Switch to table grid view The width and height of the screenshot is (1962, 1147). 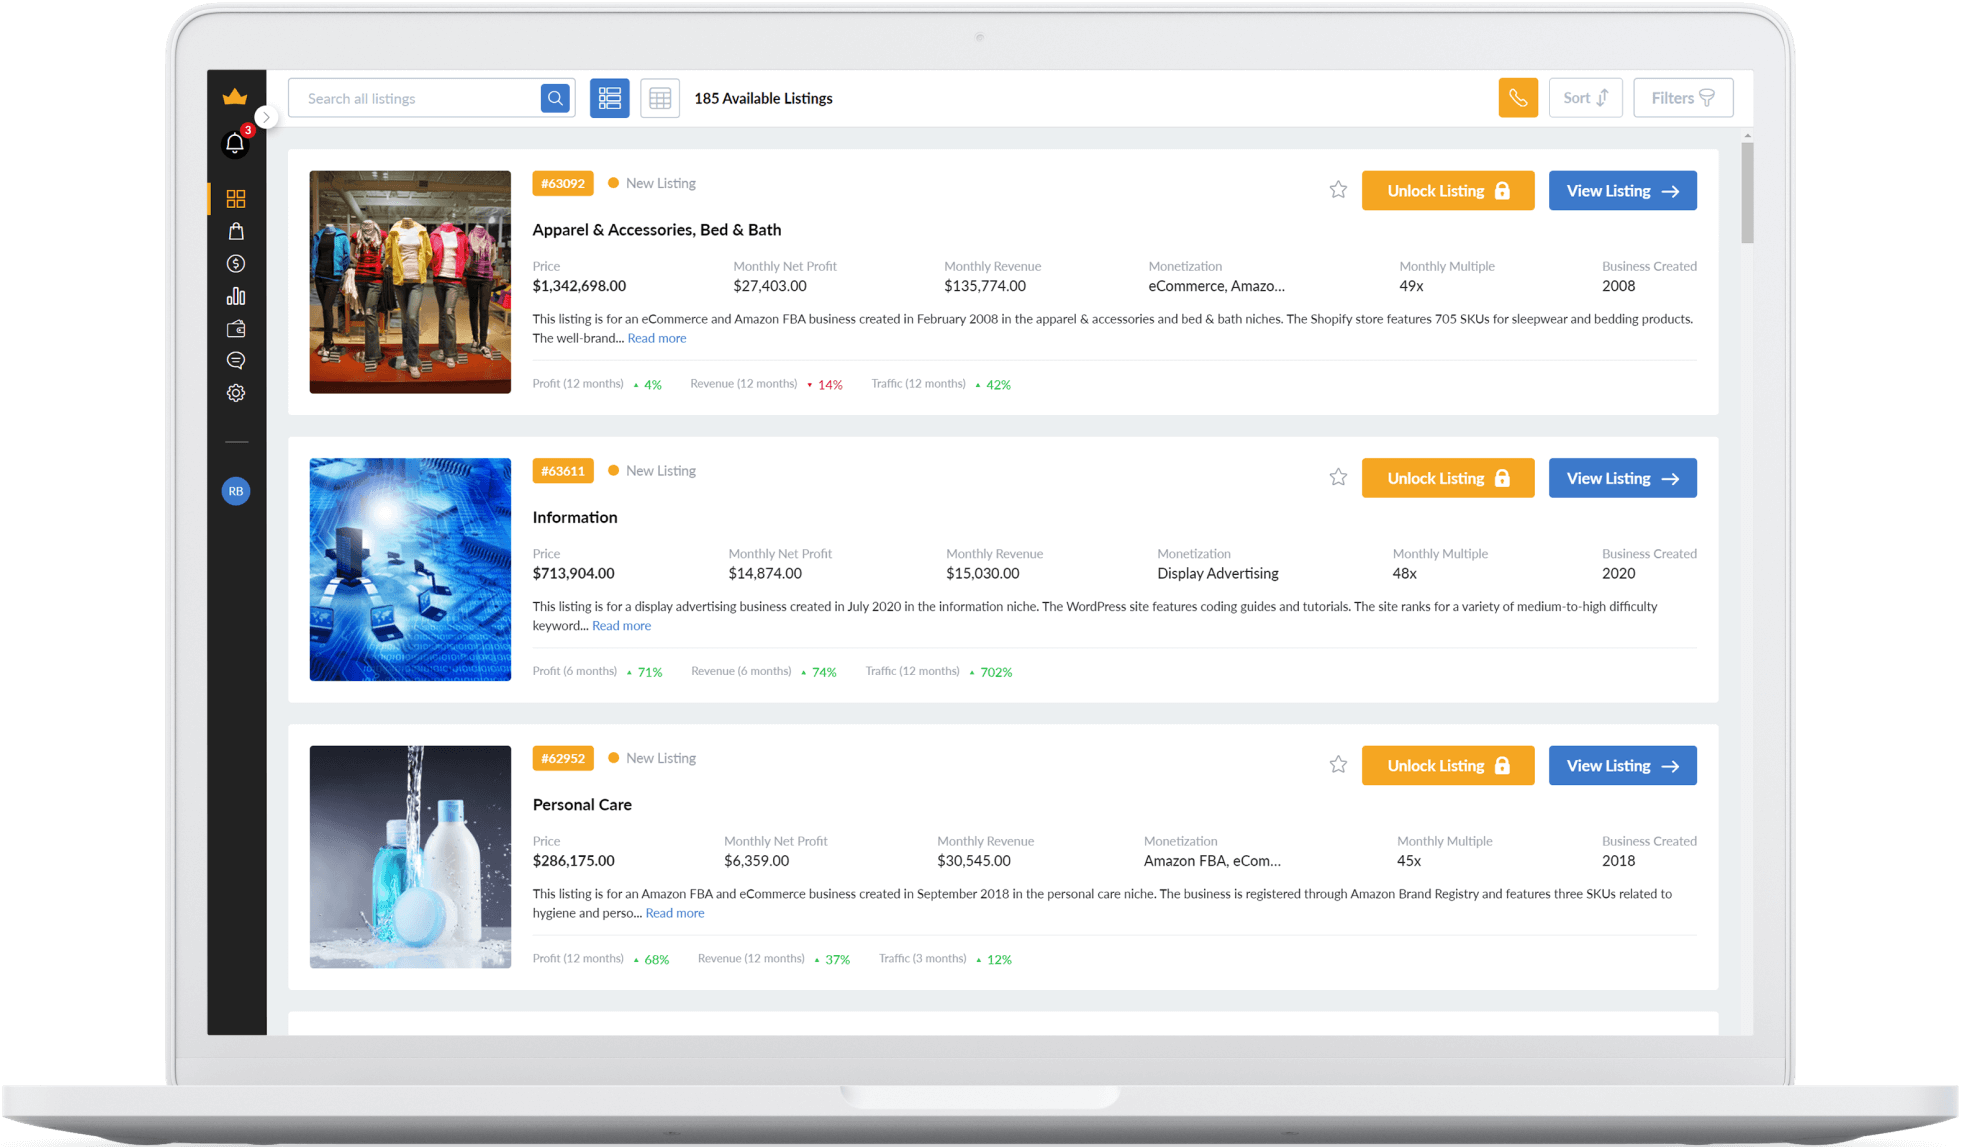coord(660,98)
